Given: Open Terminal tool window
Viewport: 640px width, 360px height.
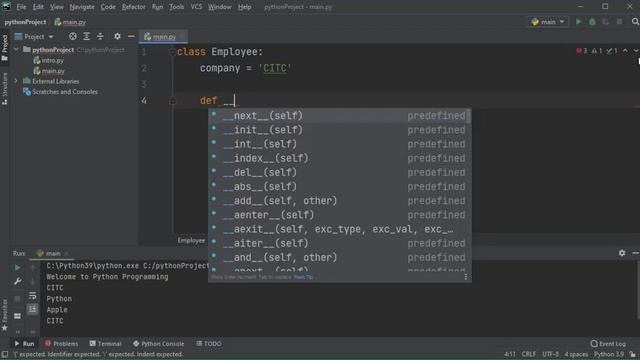Looking at the screenshot, I should [105, 344].
